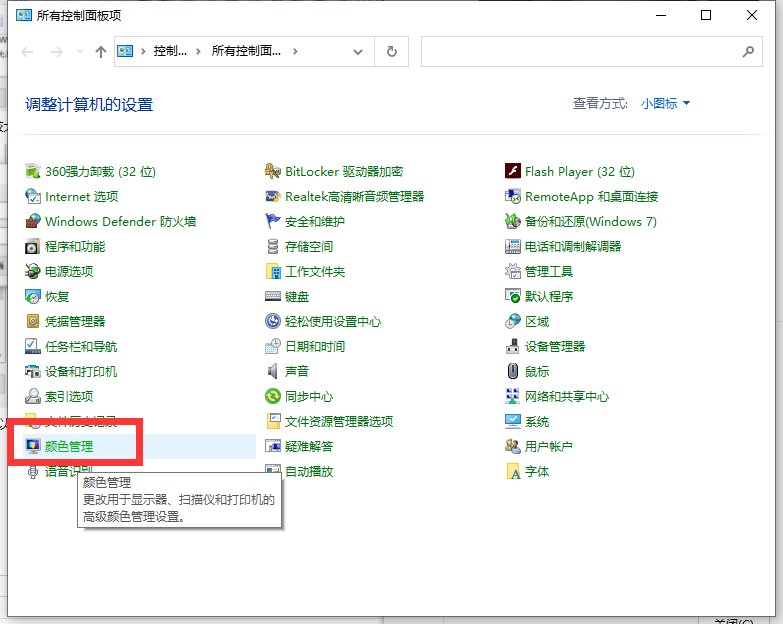
Task: Click the 键盘 keyboard icon
Action: [x=273, y=297]
